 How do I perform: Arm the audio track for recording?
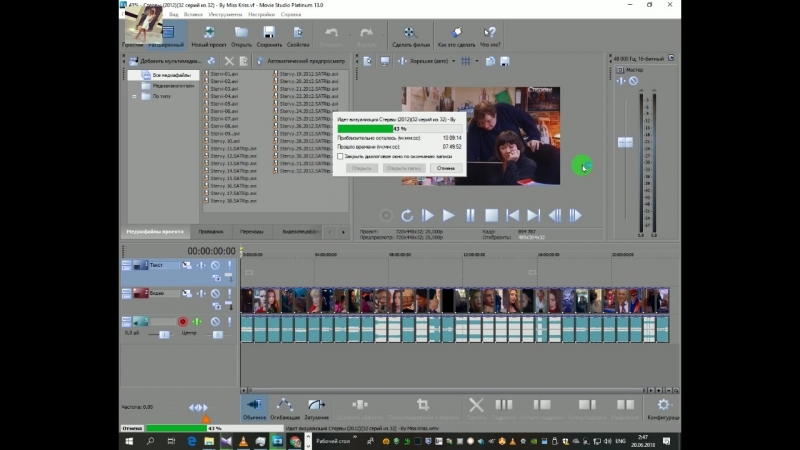click(x=183, y=322)
